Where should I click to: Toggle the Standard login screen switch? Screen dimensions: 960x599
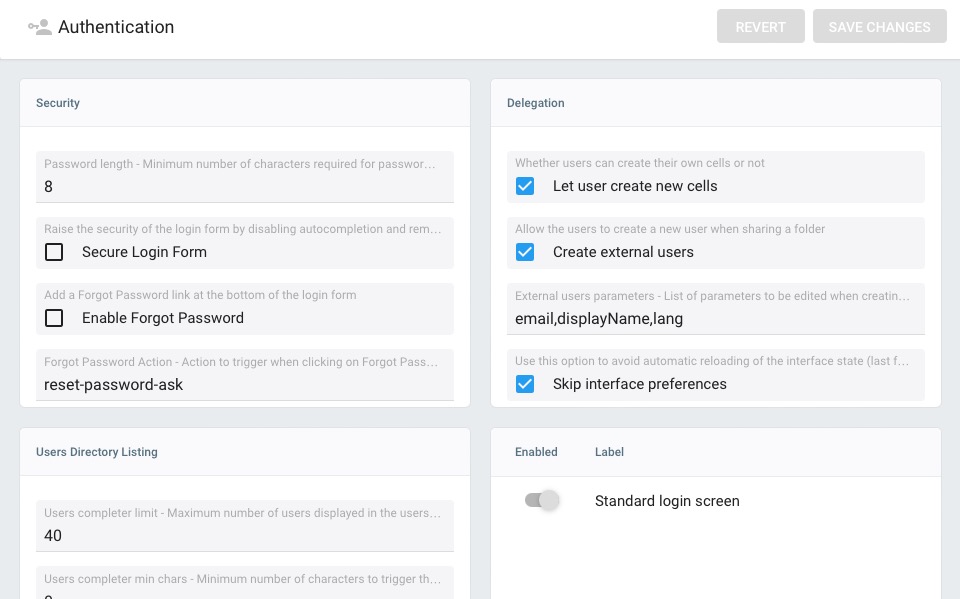(x=541, y=501)
